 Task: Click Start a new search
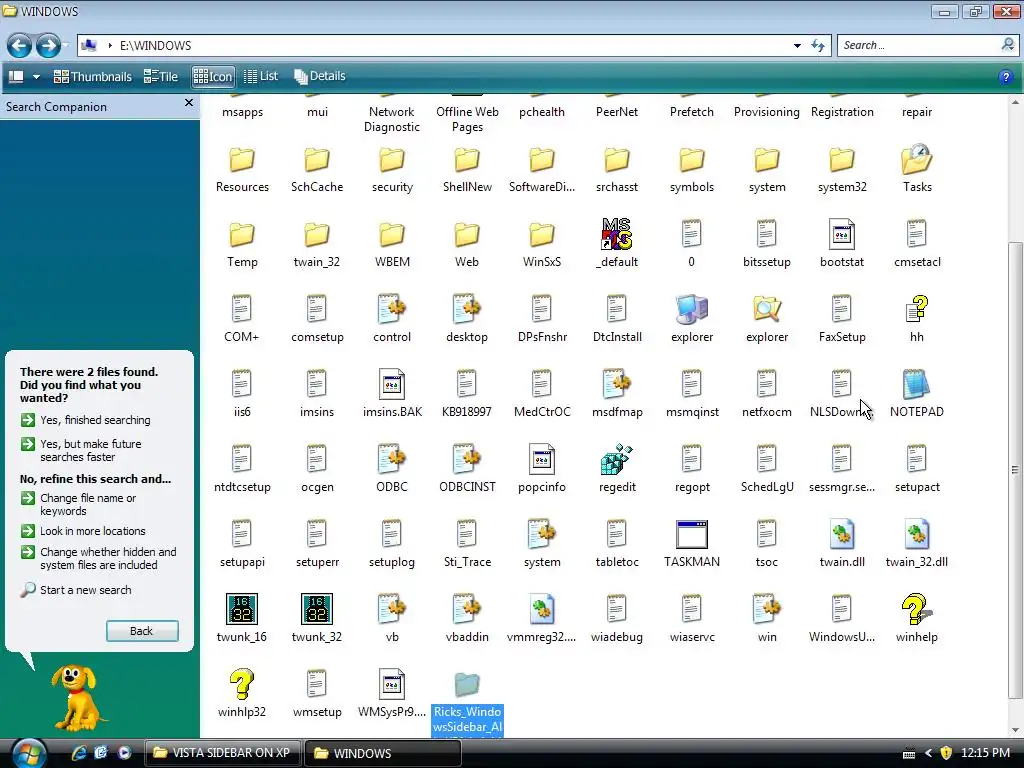click(x=76, y=590)
